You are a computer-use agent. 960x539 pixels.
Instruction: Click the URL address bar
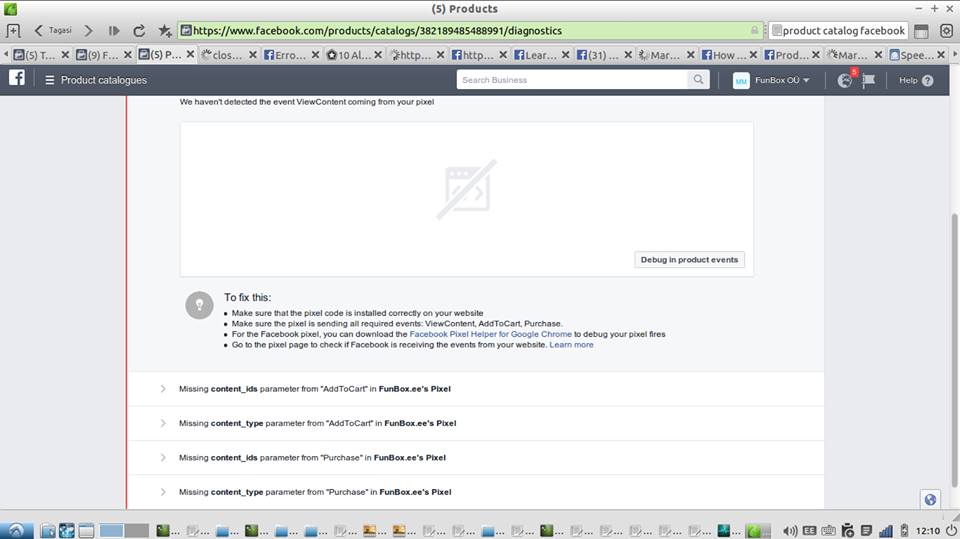470,31
